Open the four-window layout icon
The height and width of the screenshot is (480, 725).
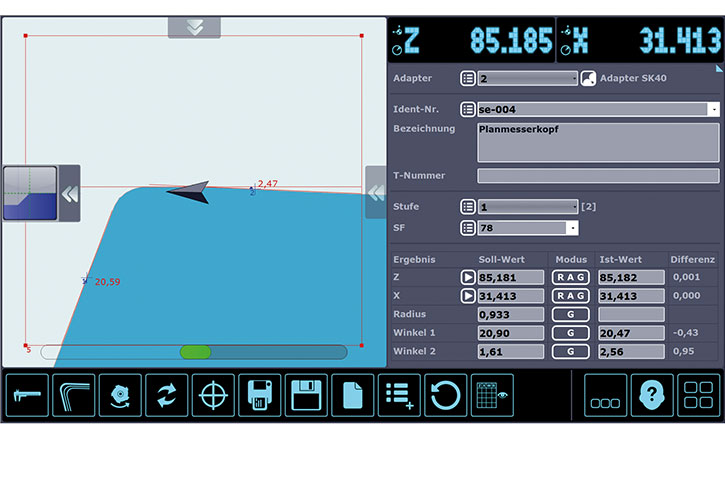tap(698, 395)
